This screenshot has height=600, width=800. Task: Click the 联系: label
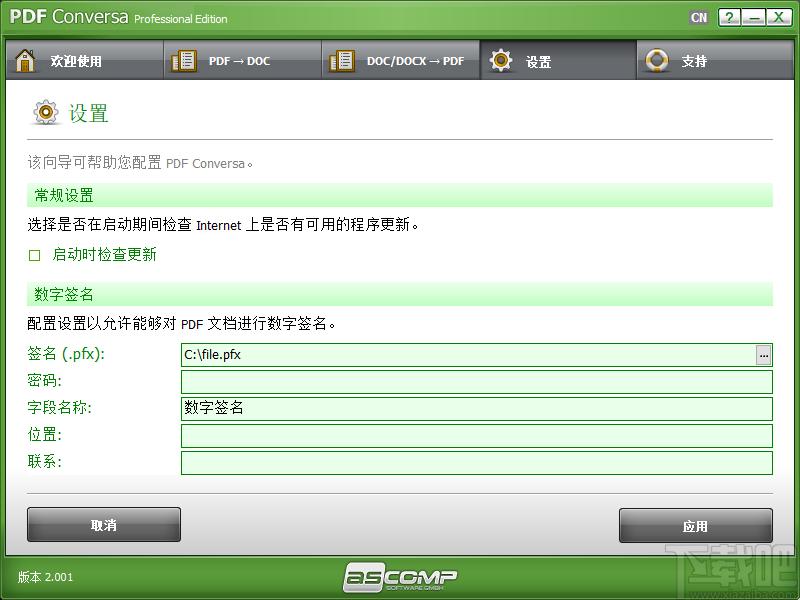(44, 462)
